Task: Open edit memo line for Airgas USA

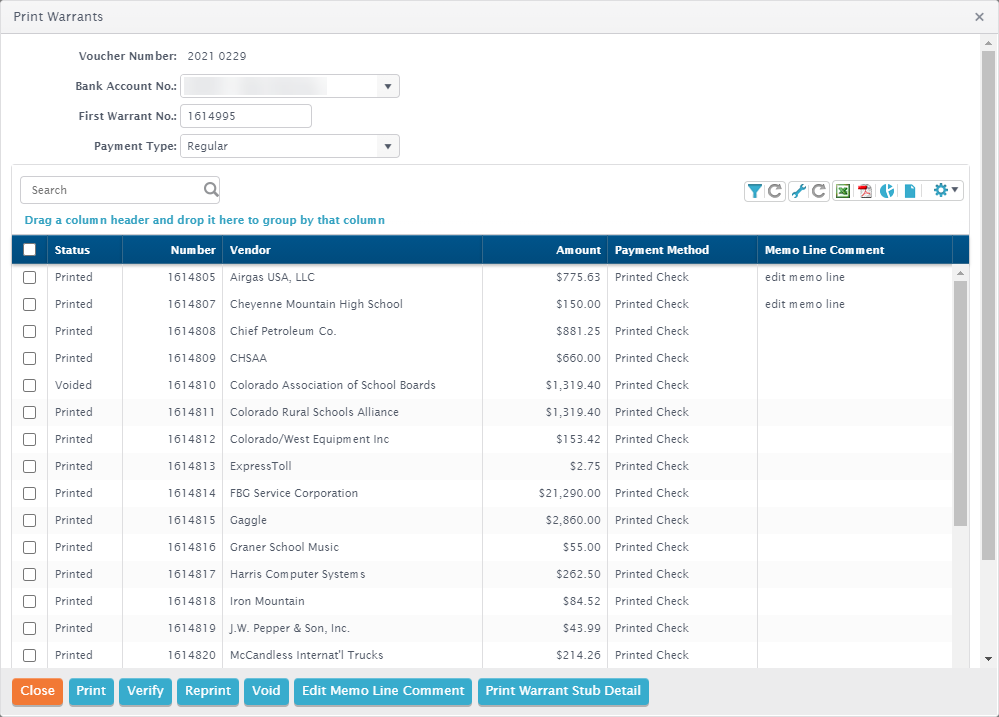Action: click(x=805, y=277)
